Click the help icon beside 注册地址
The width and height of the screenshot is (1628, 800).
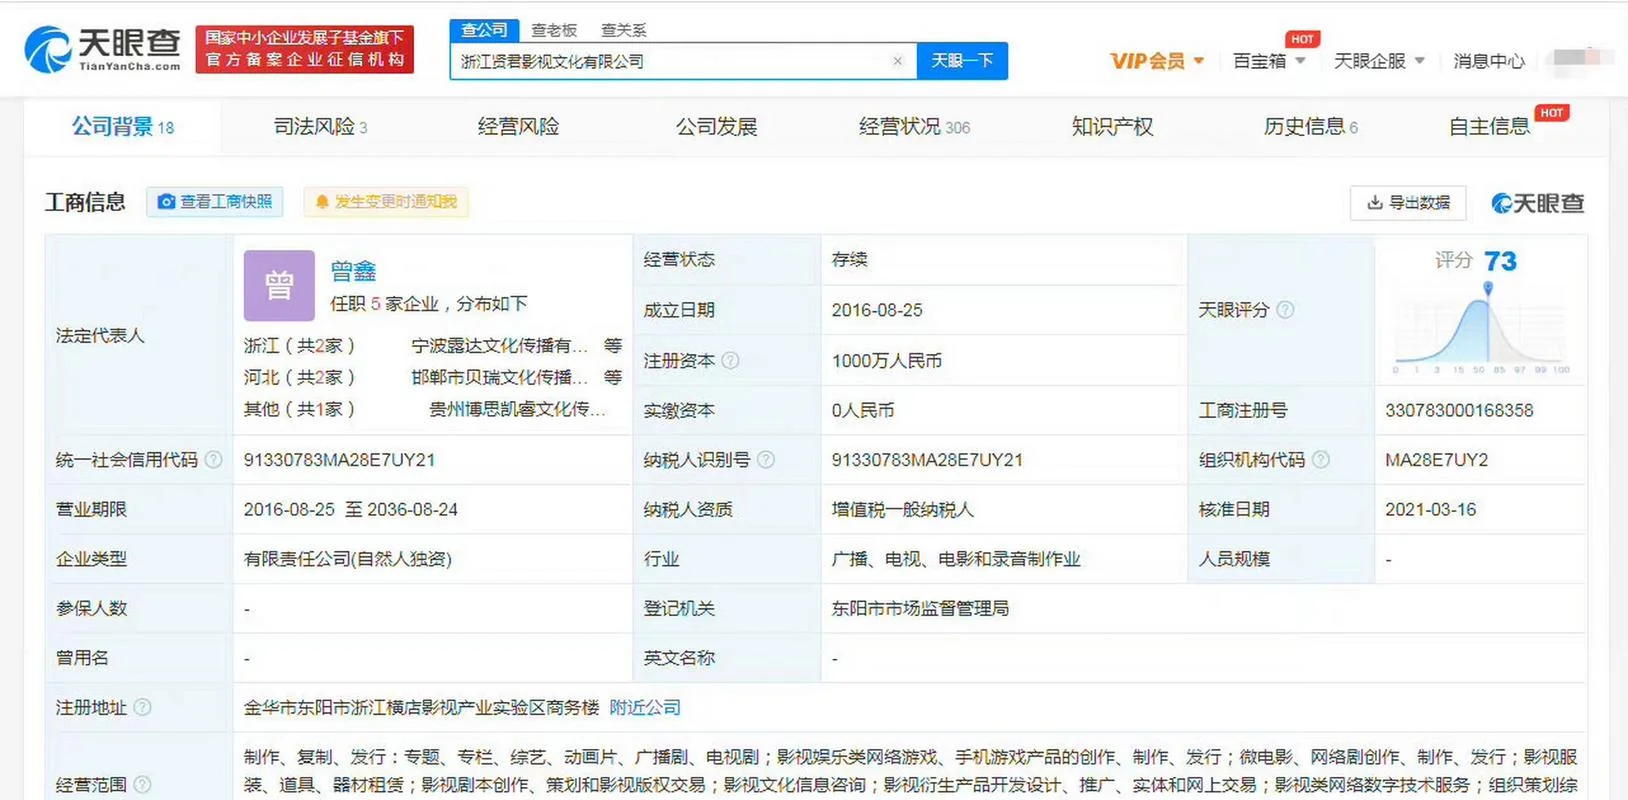tap(143, 708)
